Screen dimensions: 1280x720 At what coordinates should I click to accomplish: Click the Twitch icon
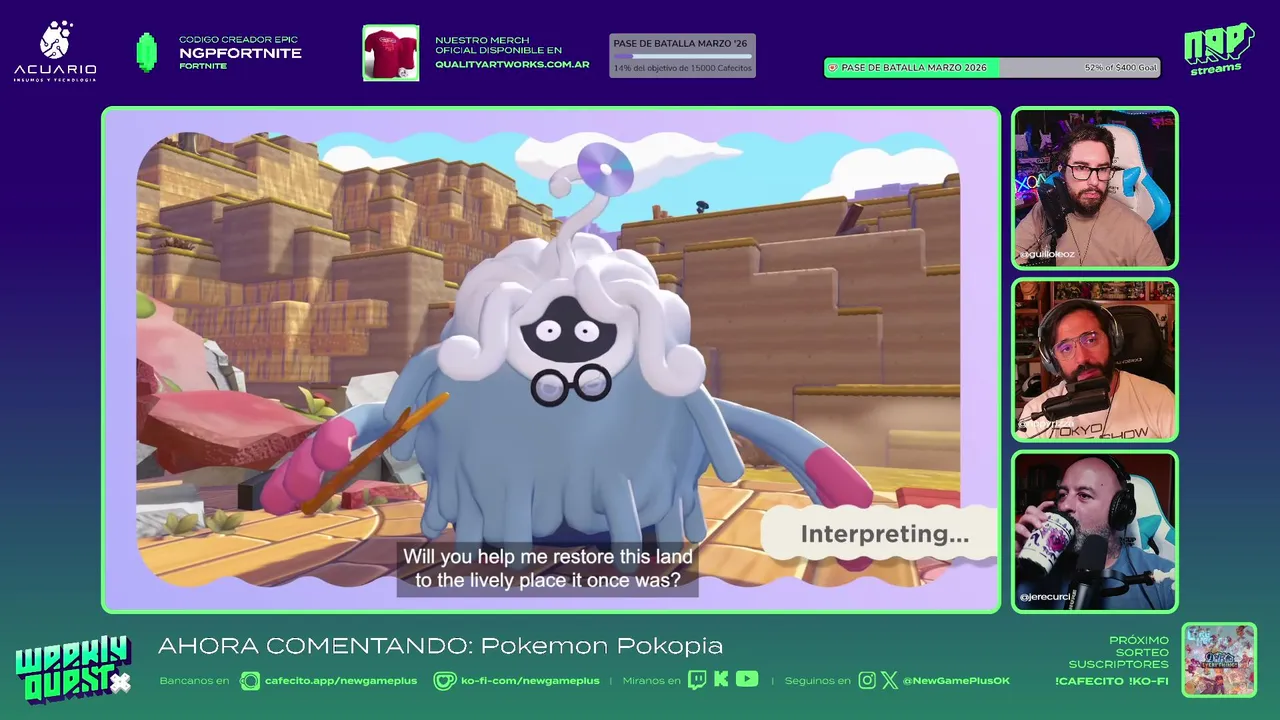point(698,680)
